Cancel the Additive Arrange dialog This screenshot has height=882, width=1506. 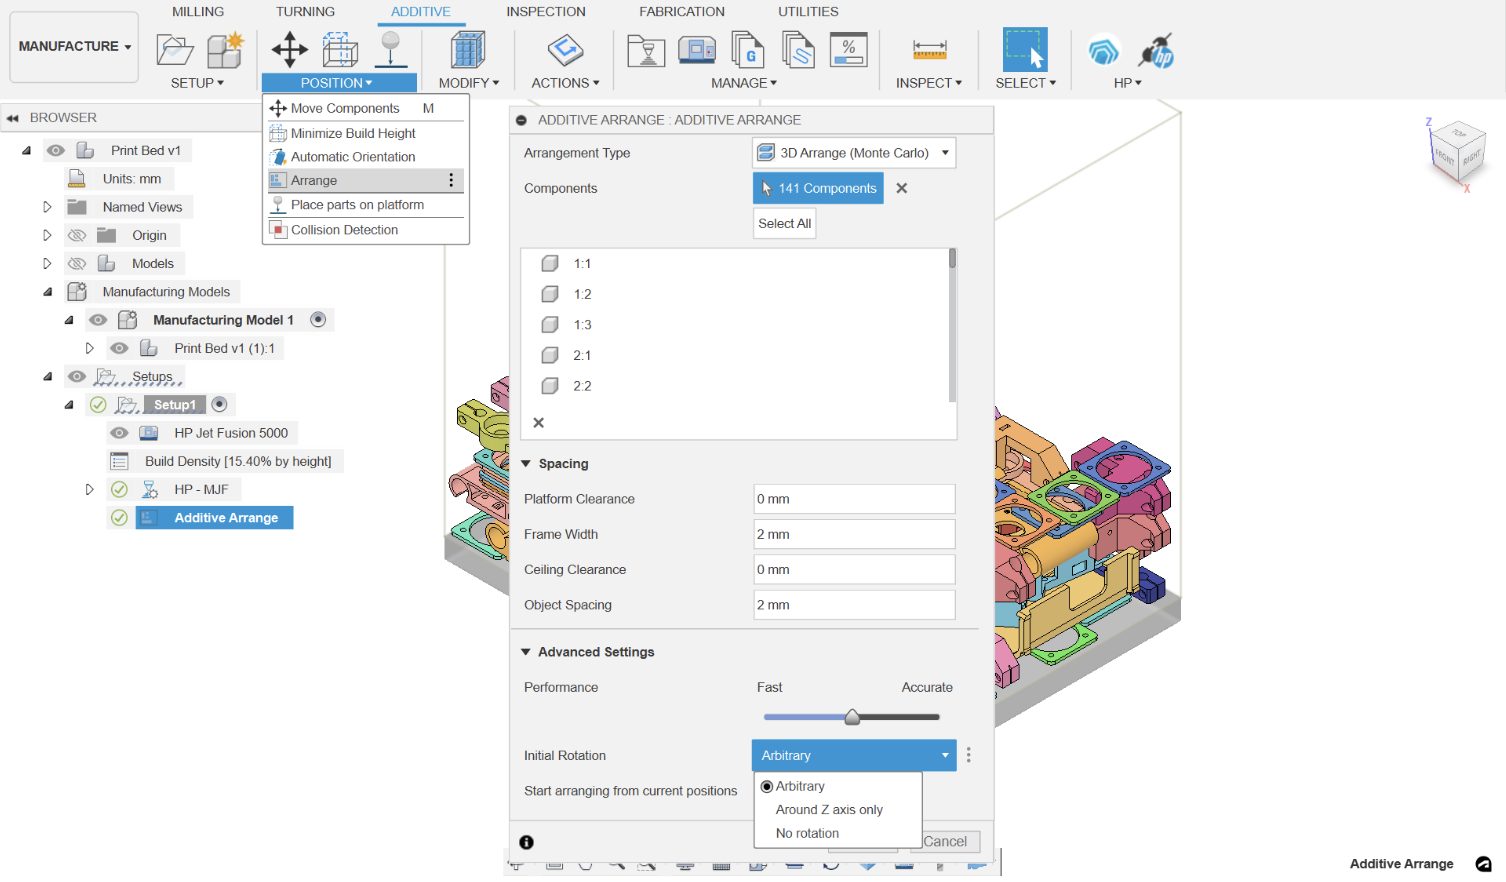click(x=944, y=841)
